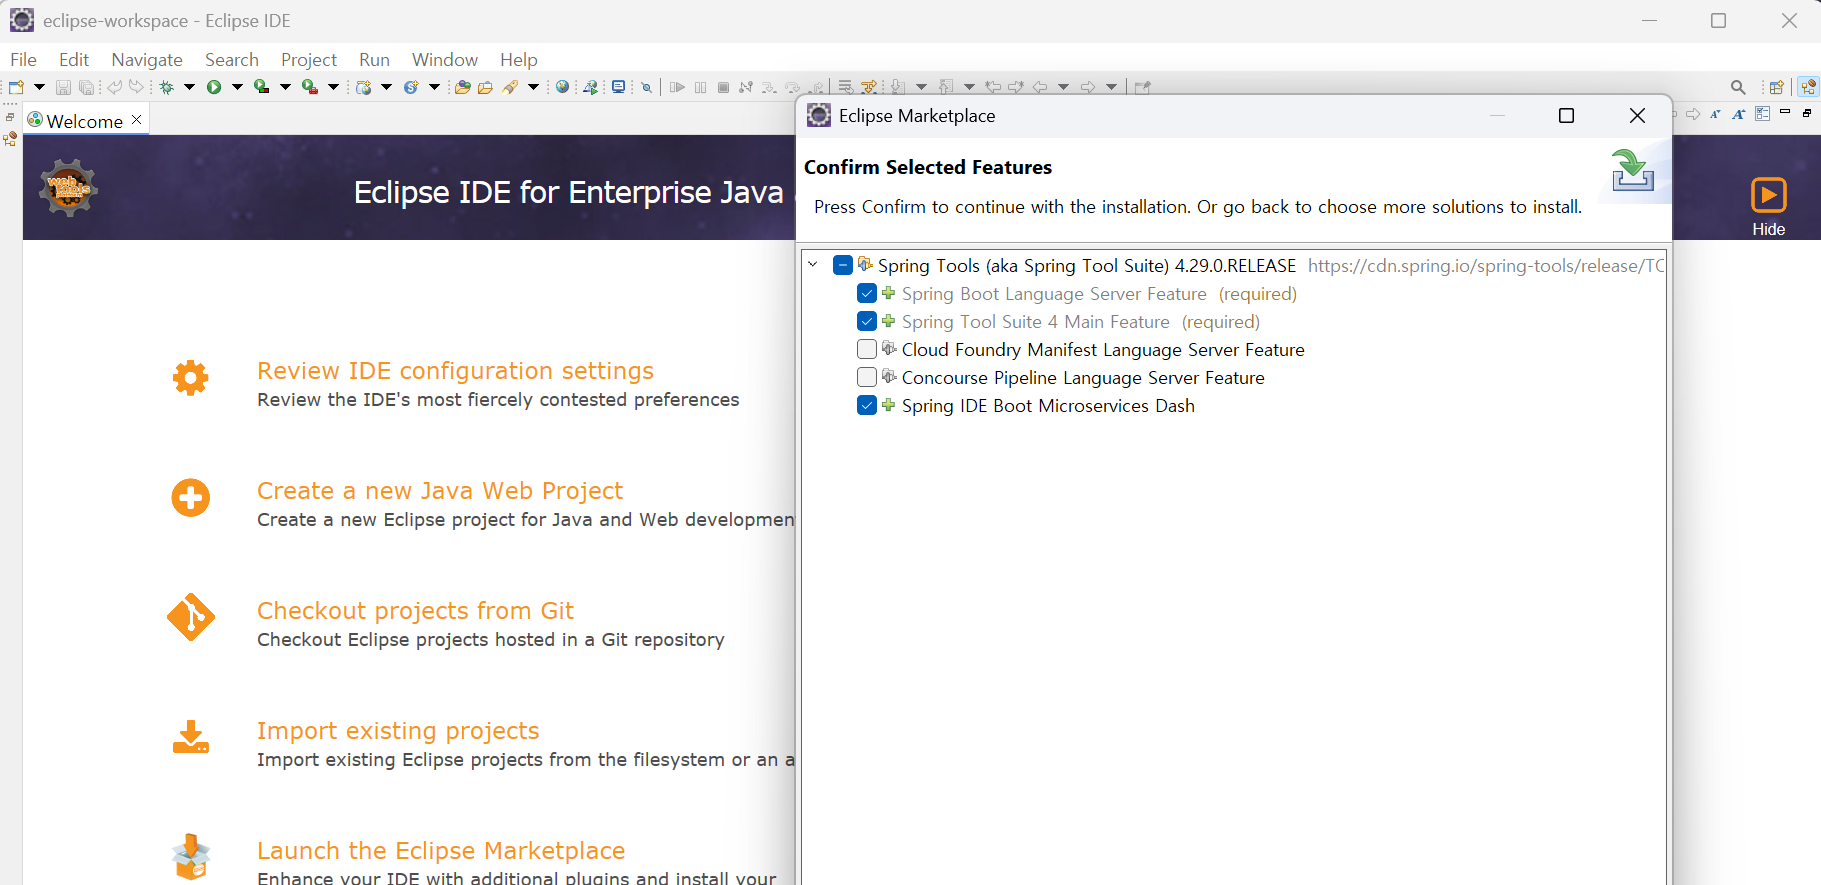Click the flashlight Search toolbar icon
The height and width of the screenshot is (885, 1821).
(511, 87)
